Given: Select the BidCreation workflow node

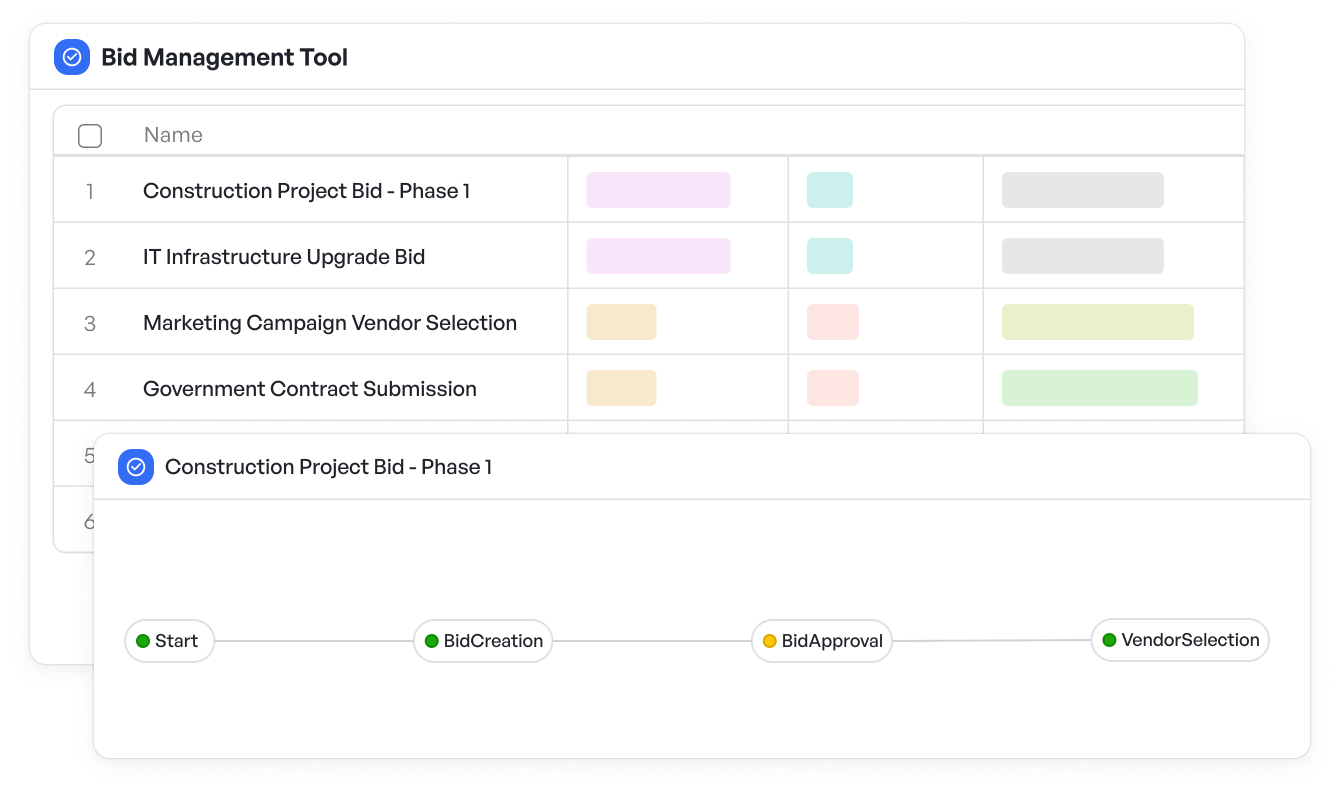Looking at the screenshot, I should tap(483, 641).
